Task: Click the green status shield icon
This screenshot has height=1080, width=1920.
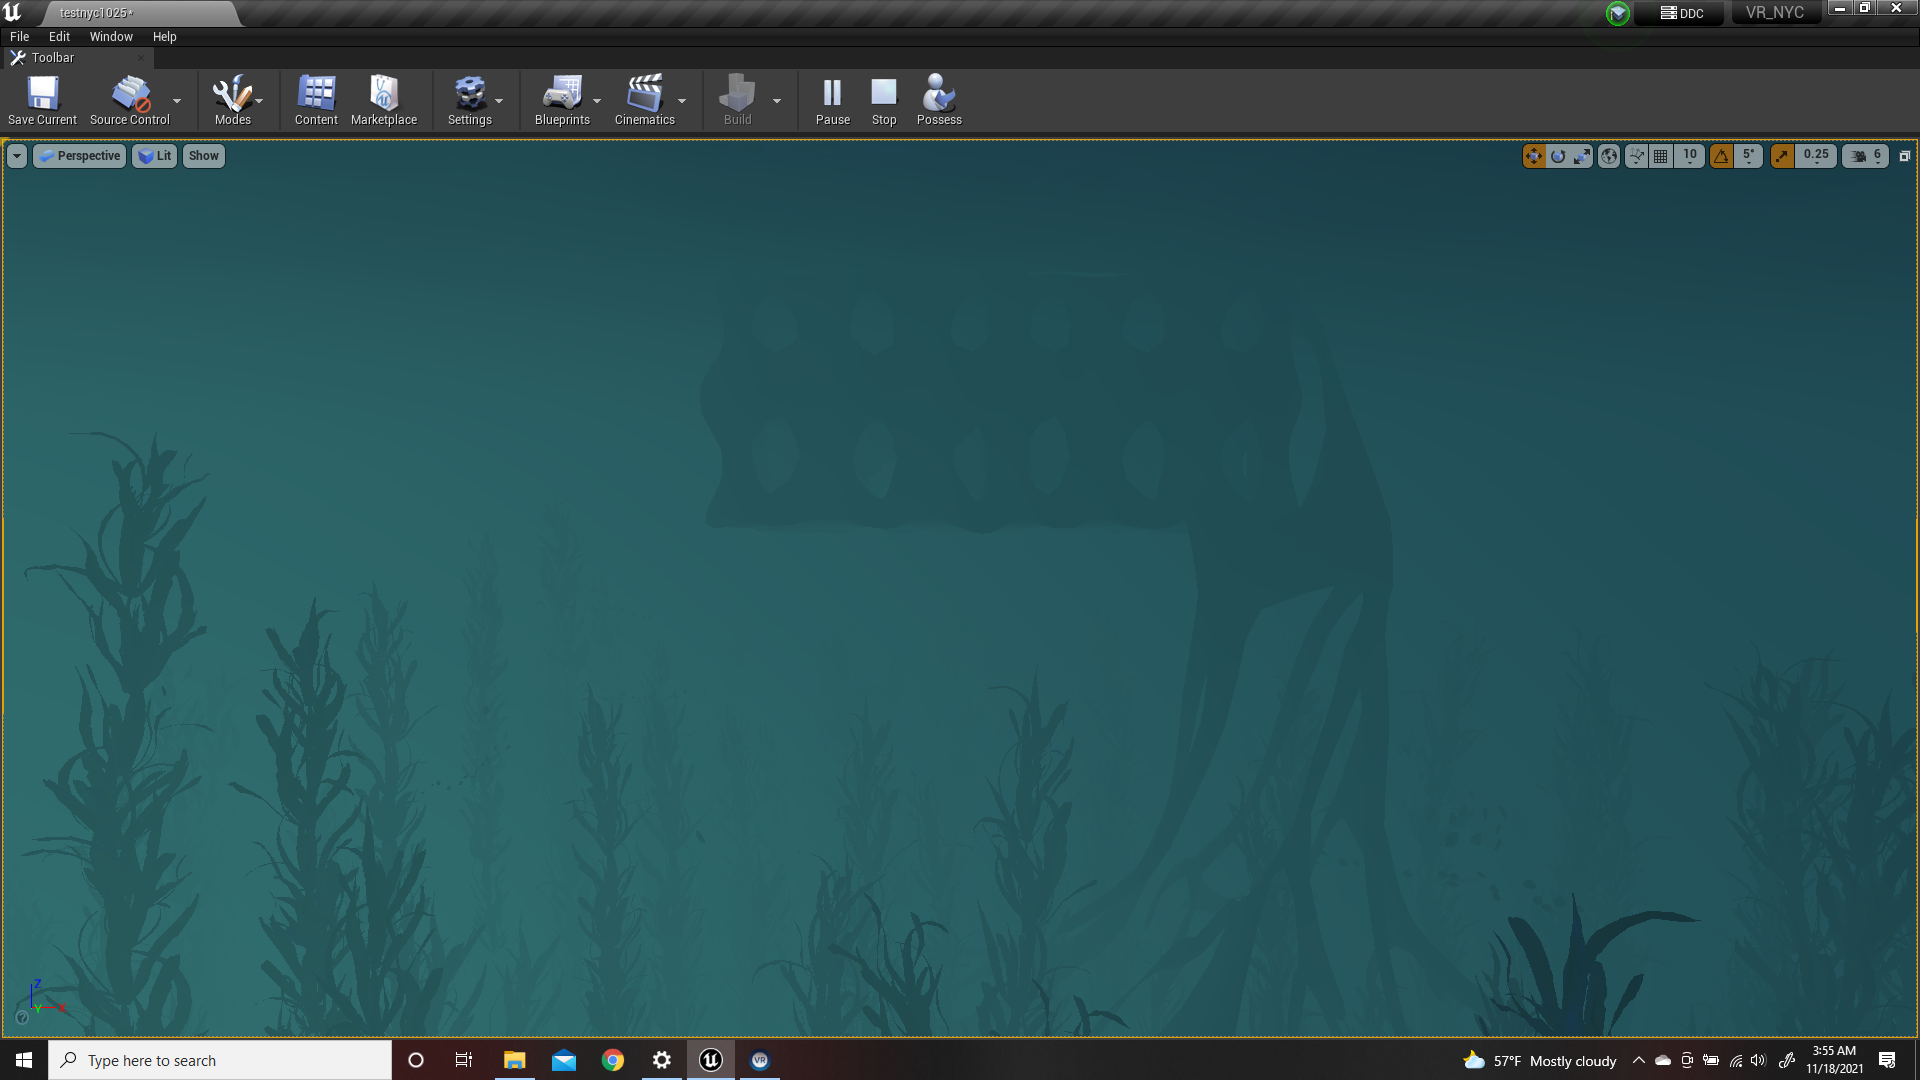Action: click(1617, 13)
